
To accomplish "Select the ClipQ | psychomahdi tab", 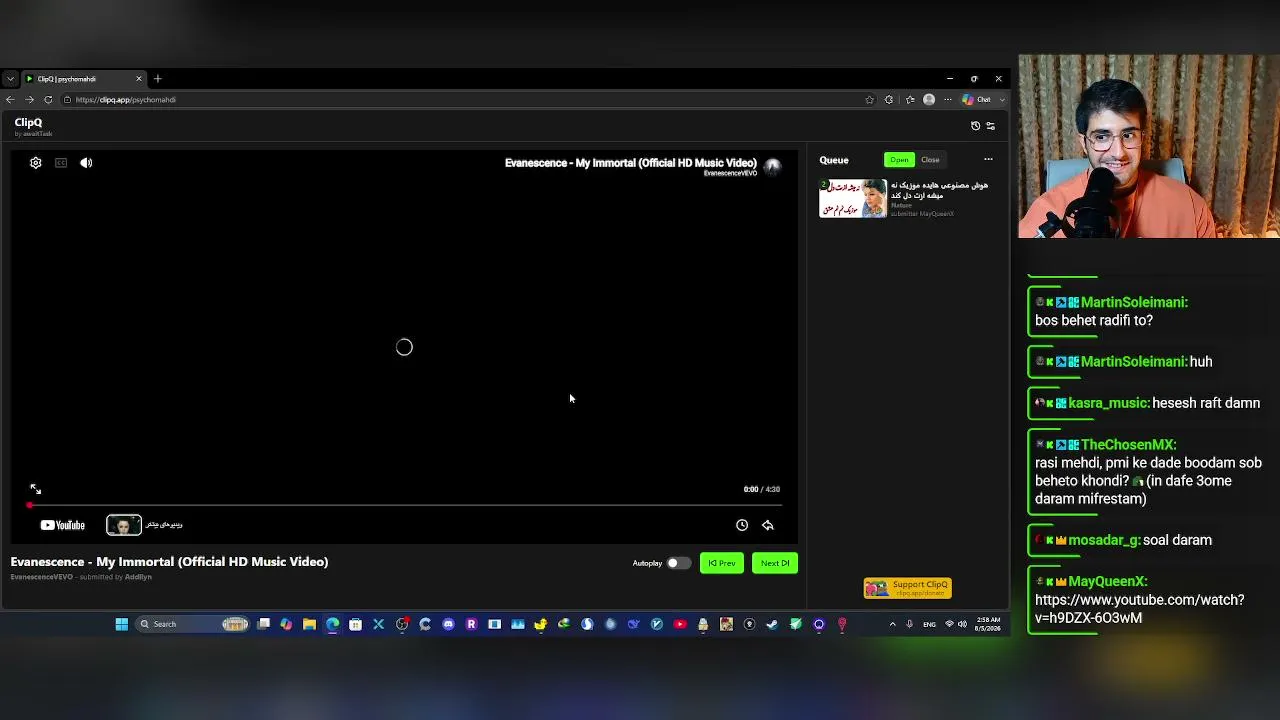I will click(84, 79).
